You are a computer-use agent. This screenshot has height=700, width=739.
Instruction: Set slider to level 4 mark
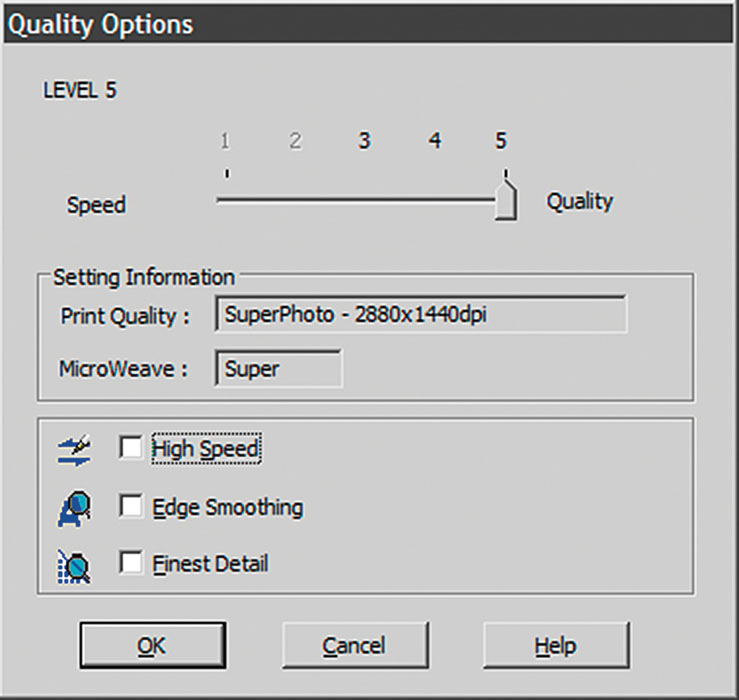point(435,200)
